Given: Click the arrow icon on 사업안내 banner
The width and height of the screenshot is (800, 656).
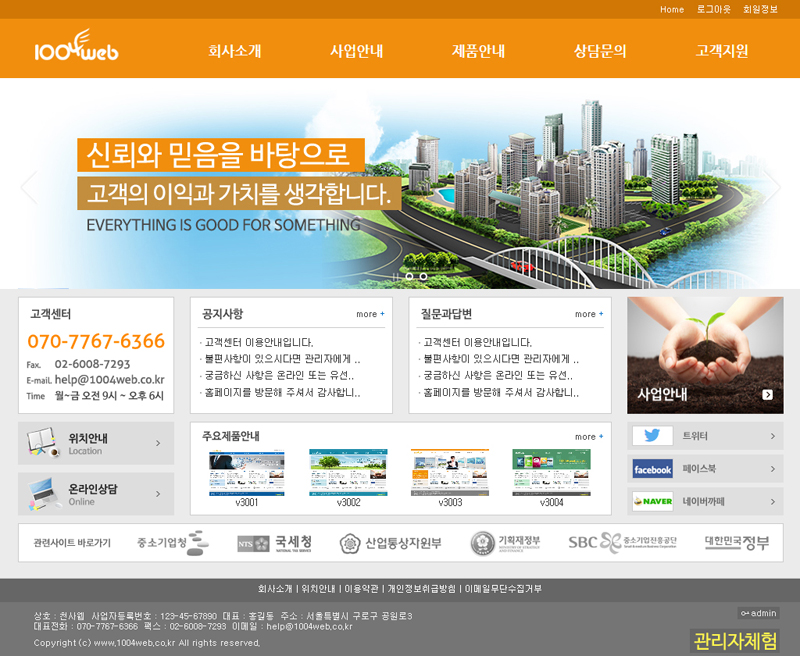Looking at the screenshot, I should click(767, 395).
